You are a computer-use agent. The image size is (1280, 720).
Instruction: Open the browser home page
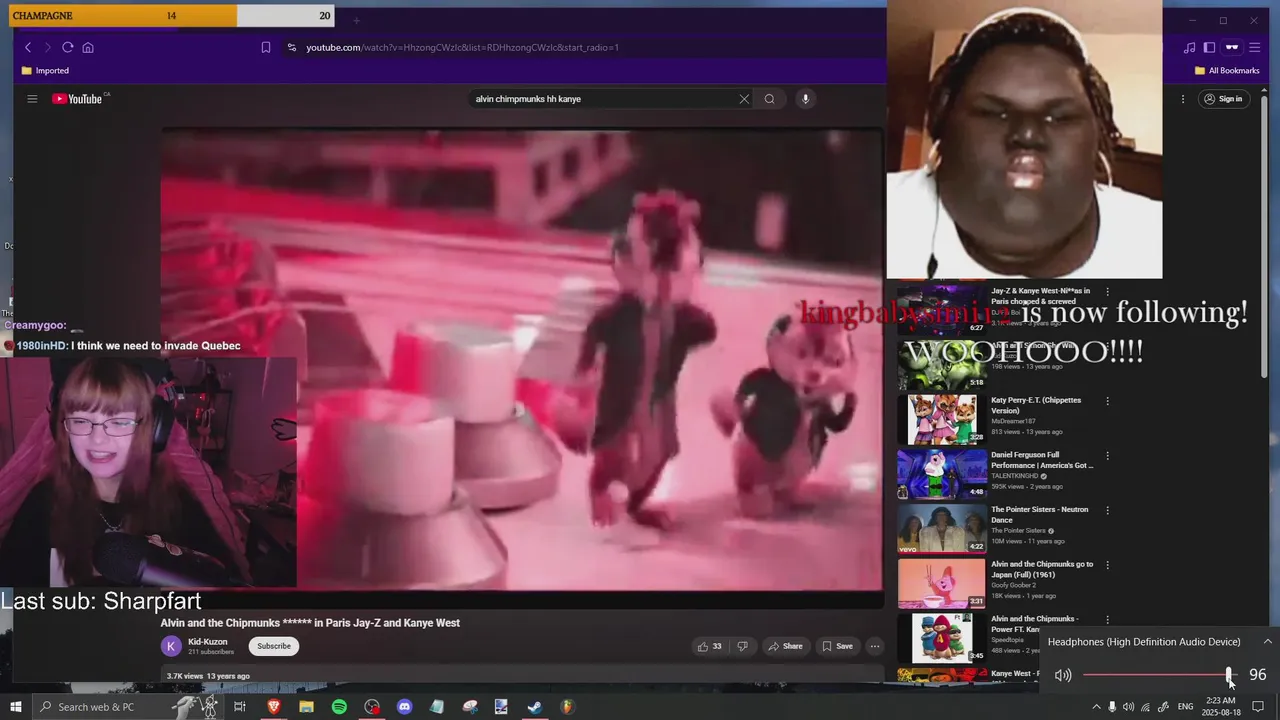click(x=88, y=47)
